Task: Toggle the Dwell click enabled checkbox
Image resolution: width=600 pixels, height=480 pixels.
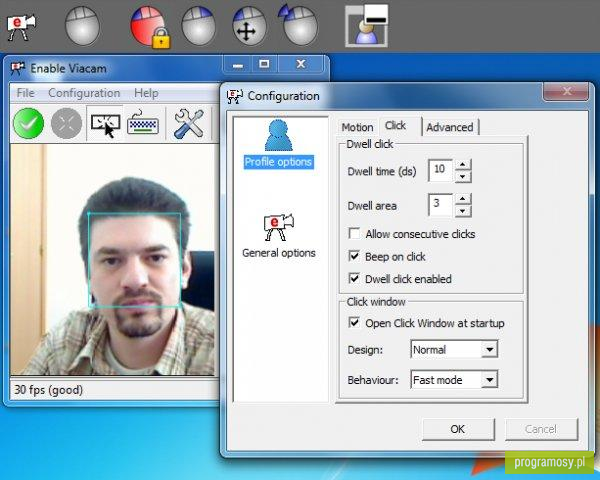Action: click(354, 278)
